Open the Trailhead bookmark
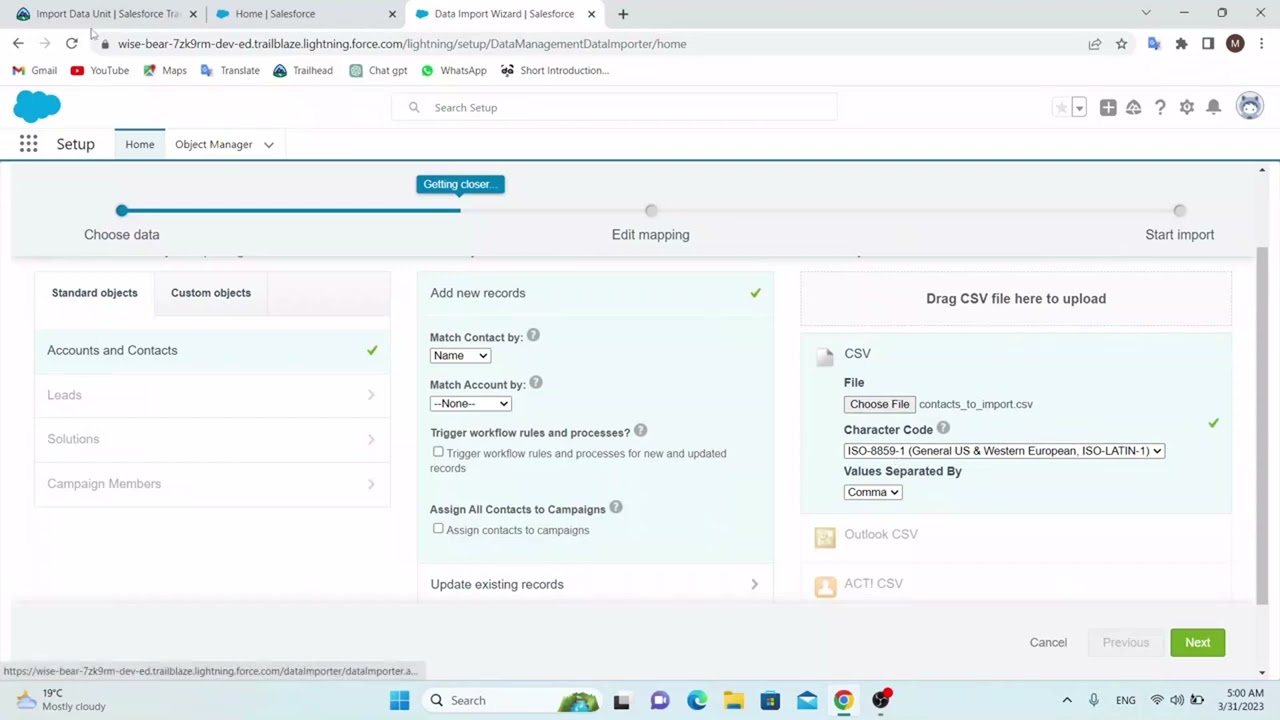This screenshot has width=1280, height=720. 302,70
